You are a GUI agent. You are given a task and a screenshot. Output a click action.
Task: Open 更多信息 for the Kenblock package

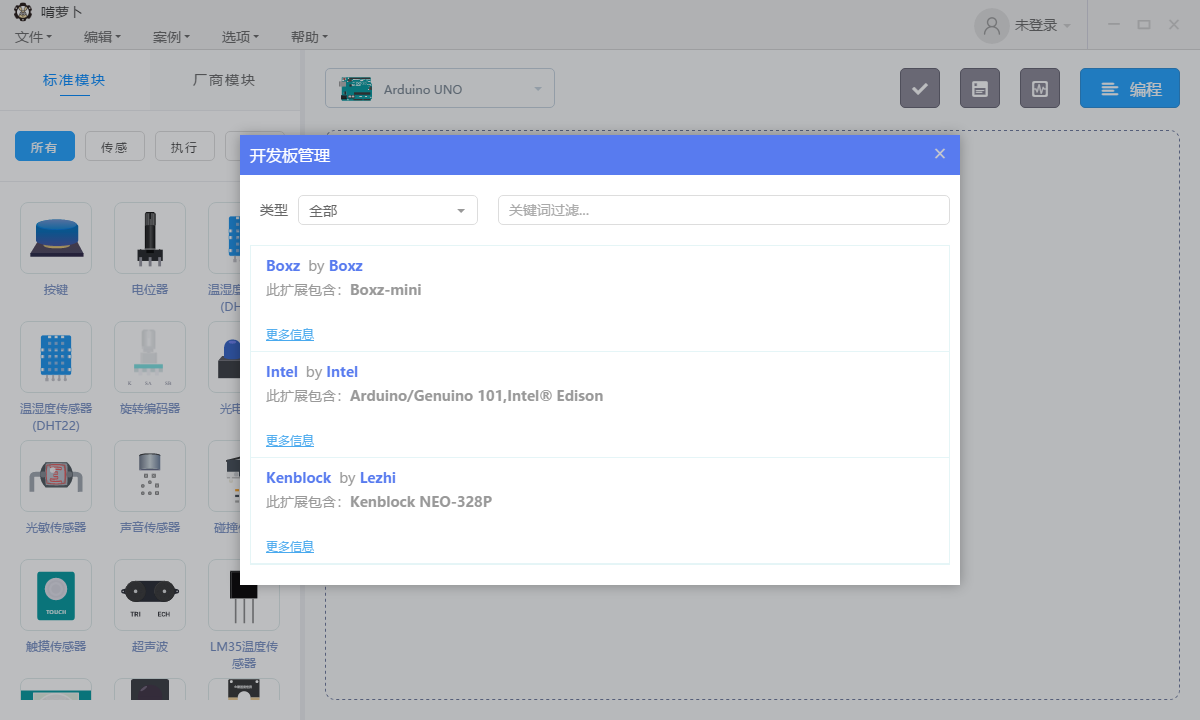[x=290, y=546]
